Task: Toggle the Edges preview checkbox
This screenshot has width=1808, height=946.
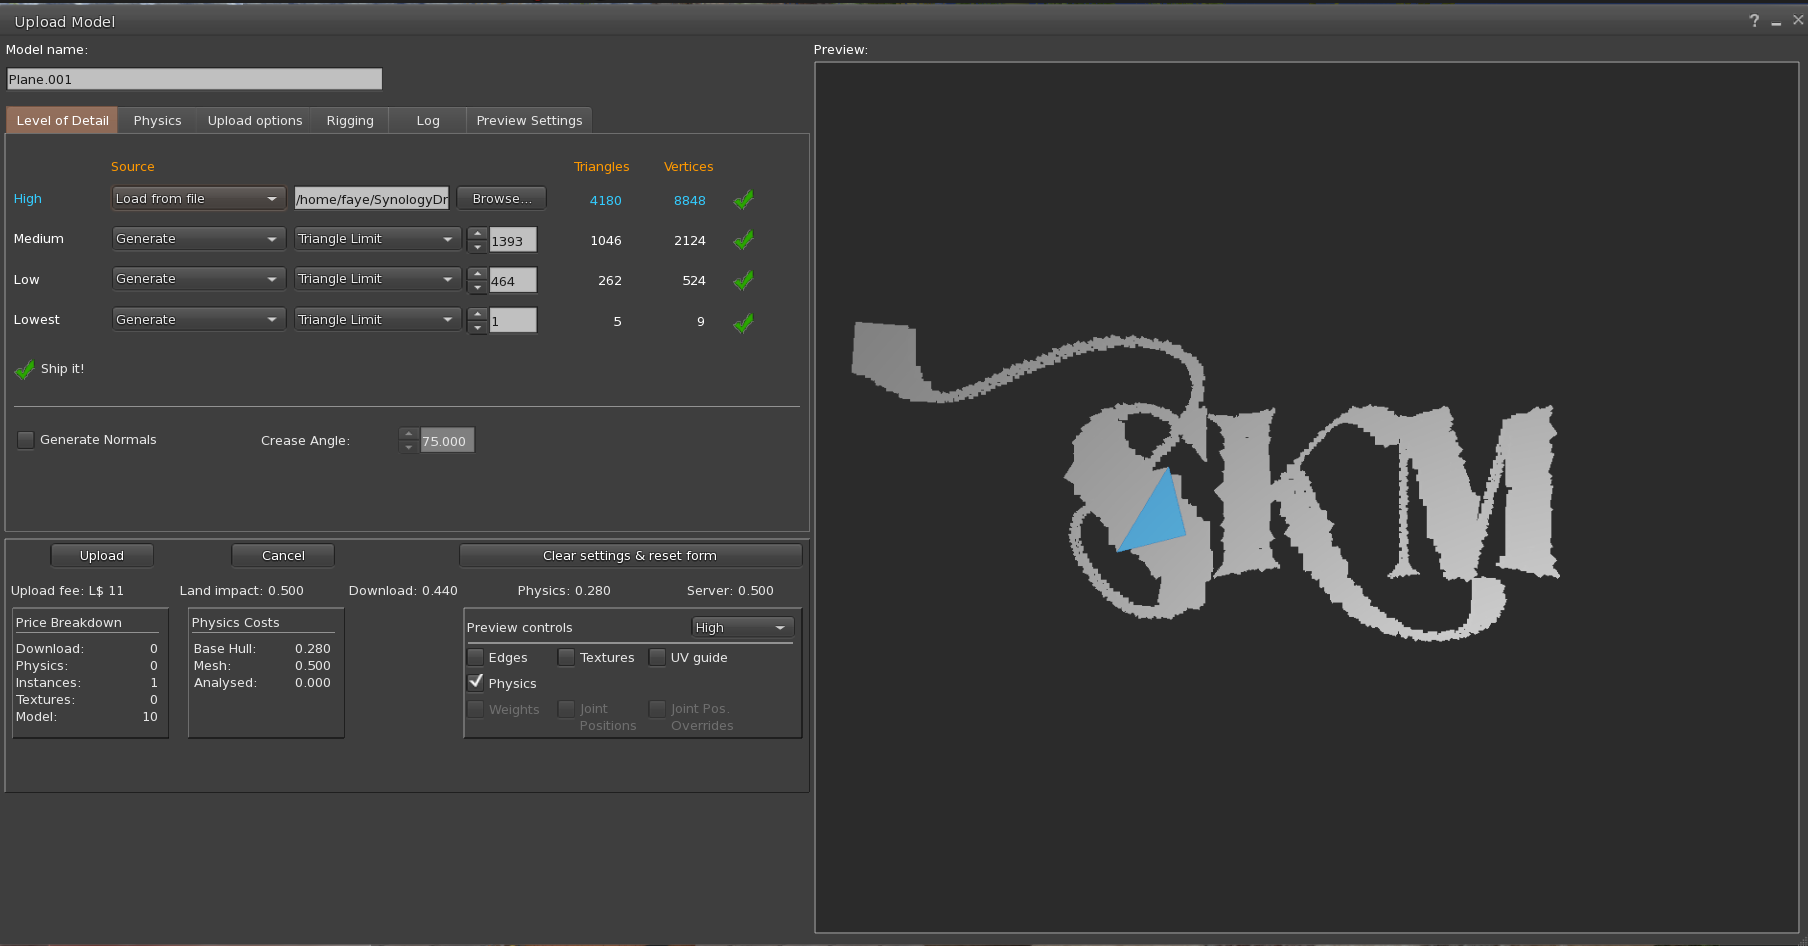Action: click(x=476, y=658)
